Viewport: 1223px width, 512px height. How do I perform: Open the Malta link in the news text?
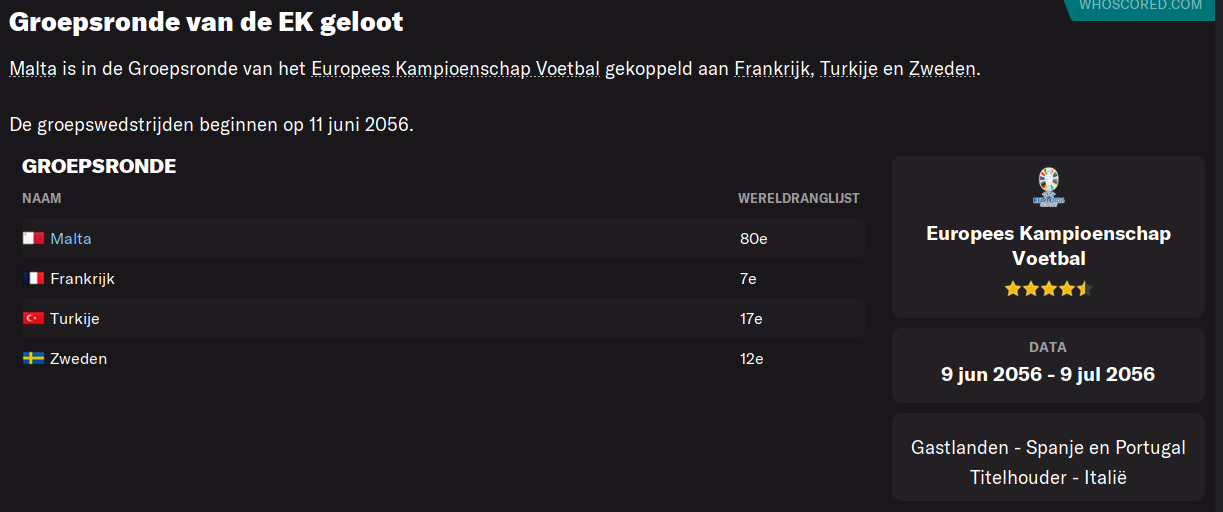33,69
